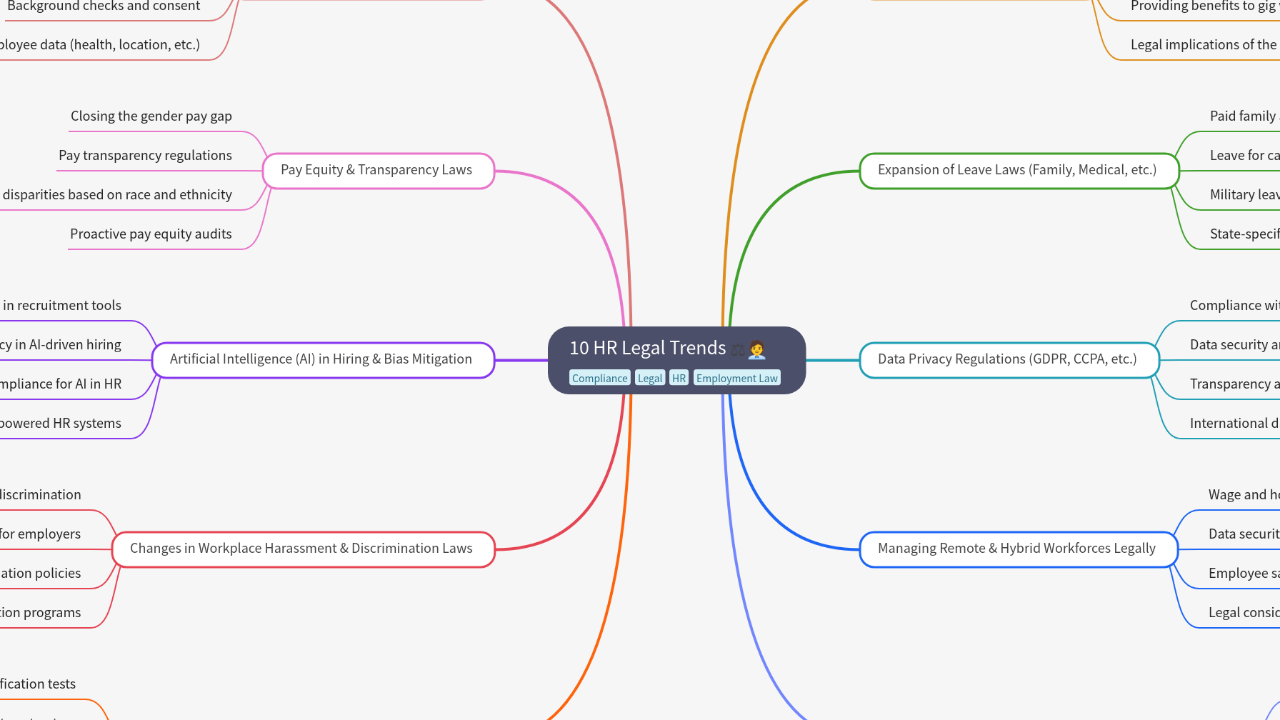Click the Compliance tag
Viewport: 1280px width, 720px height.
[x=600, y=378]
